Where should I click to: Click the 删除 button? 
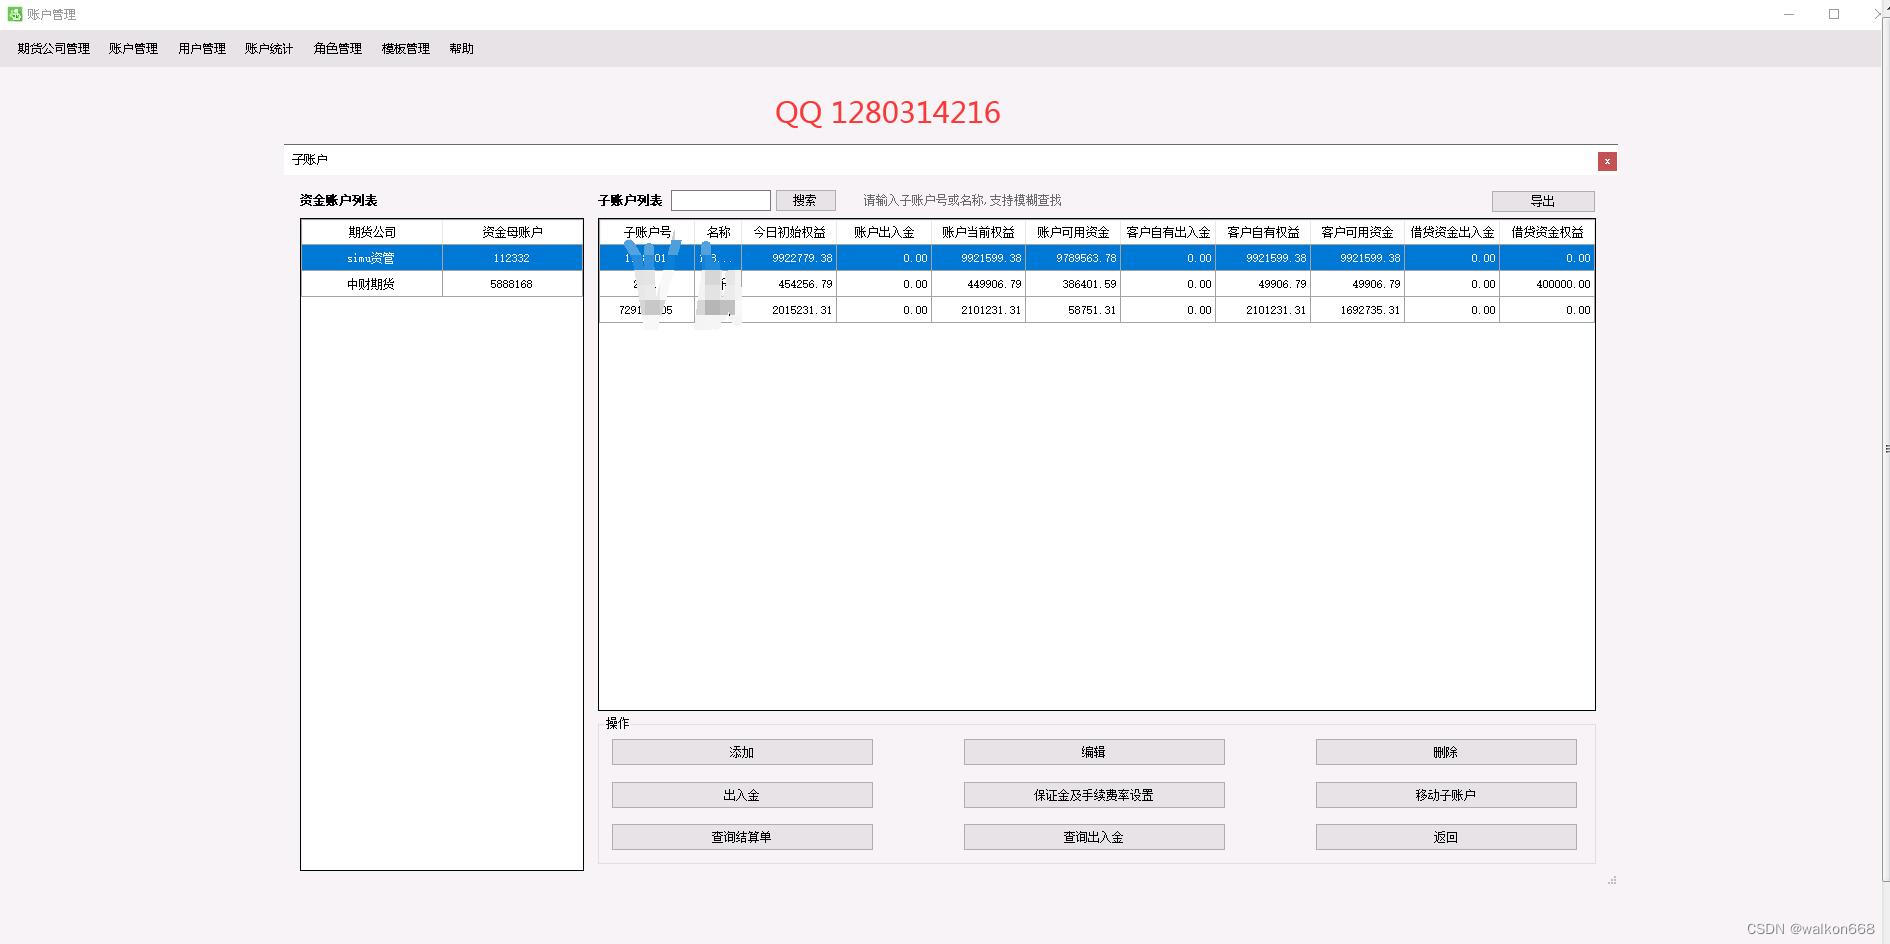[x=1446, y=752]
